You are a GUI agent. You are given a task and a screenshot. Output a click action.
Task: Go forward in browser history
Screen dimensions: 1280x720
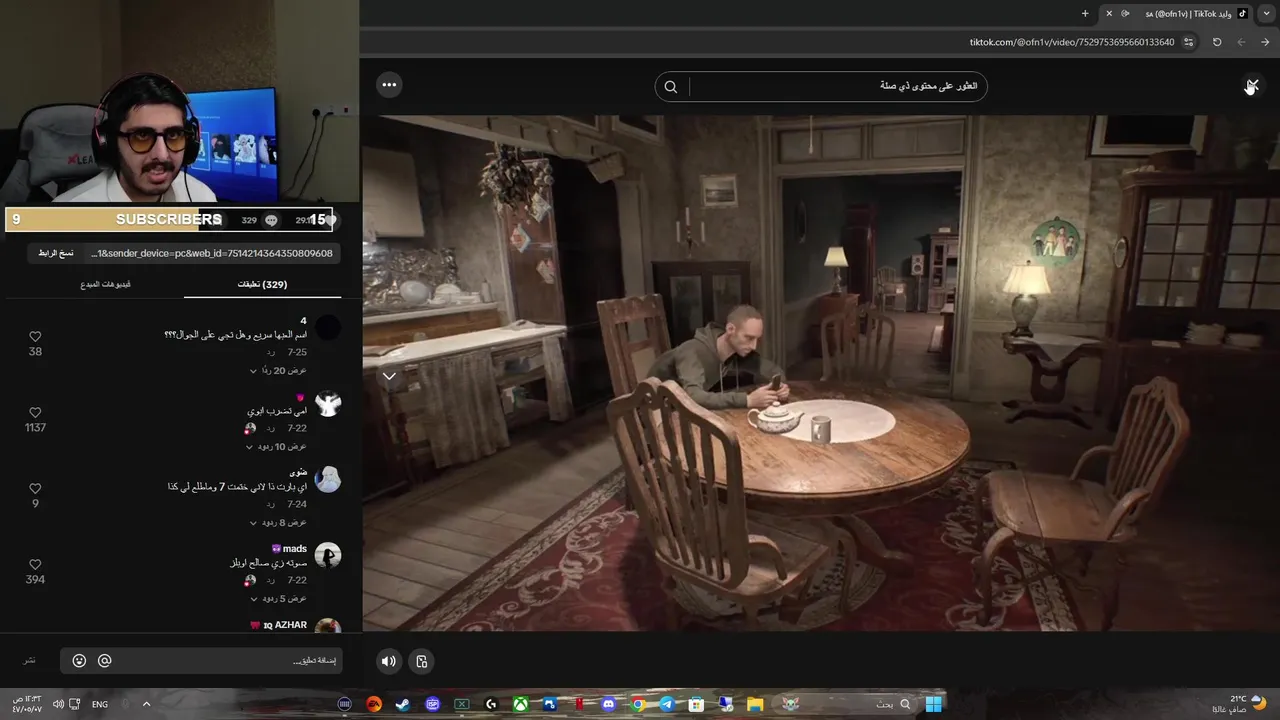pos(1241,42)
